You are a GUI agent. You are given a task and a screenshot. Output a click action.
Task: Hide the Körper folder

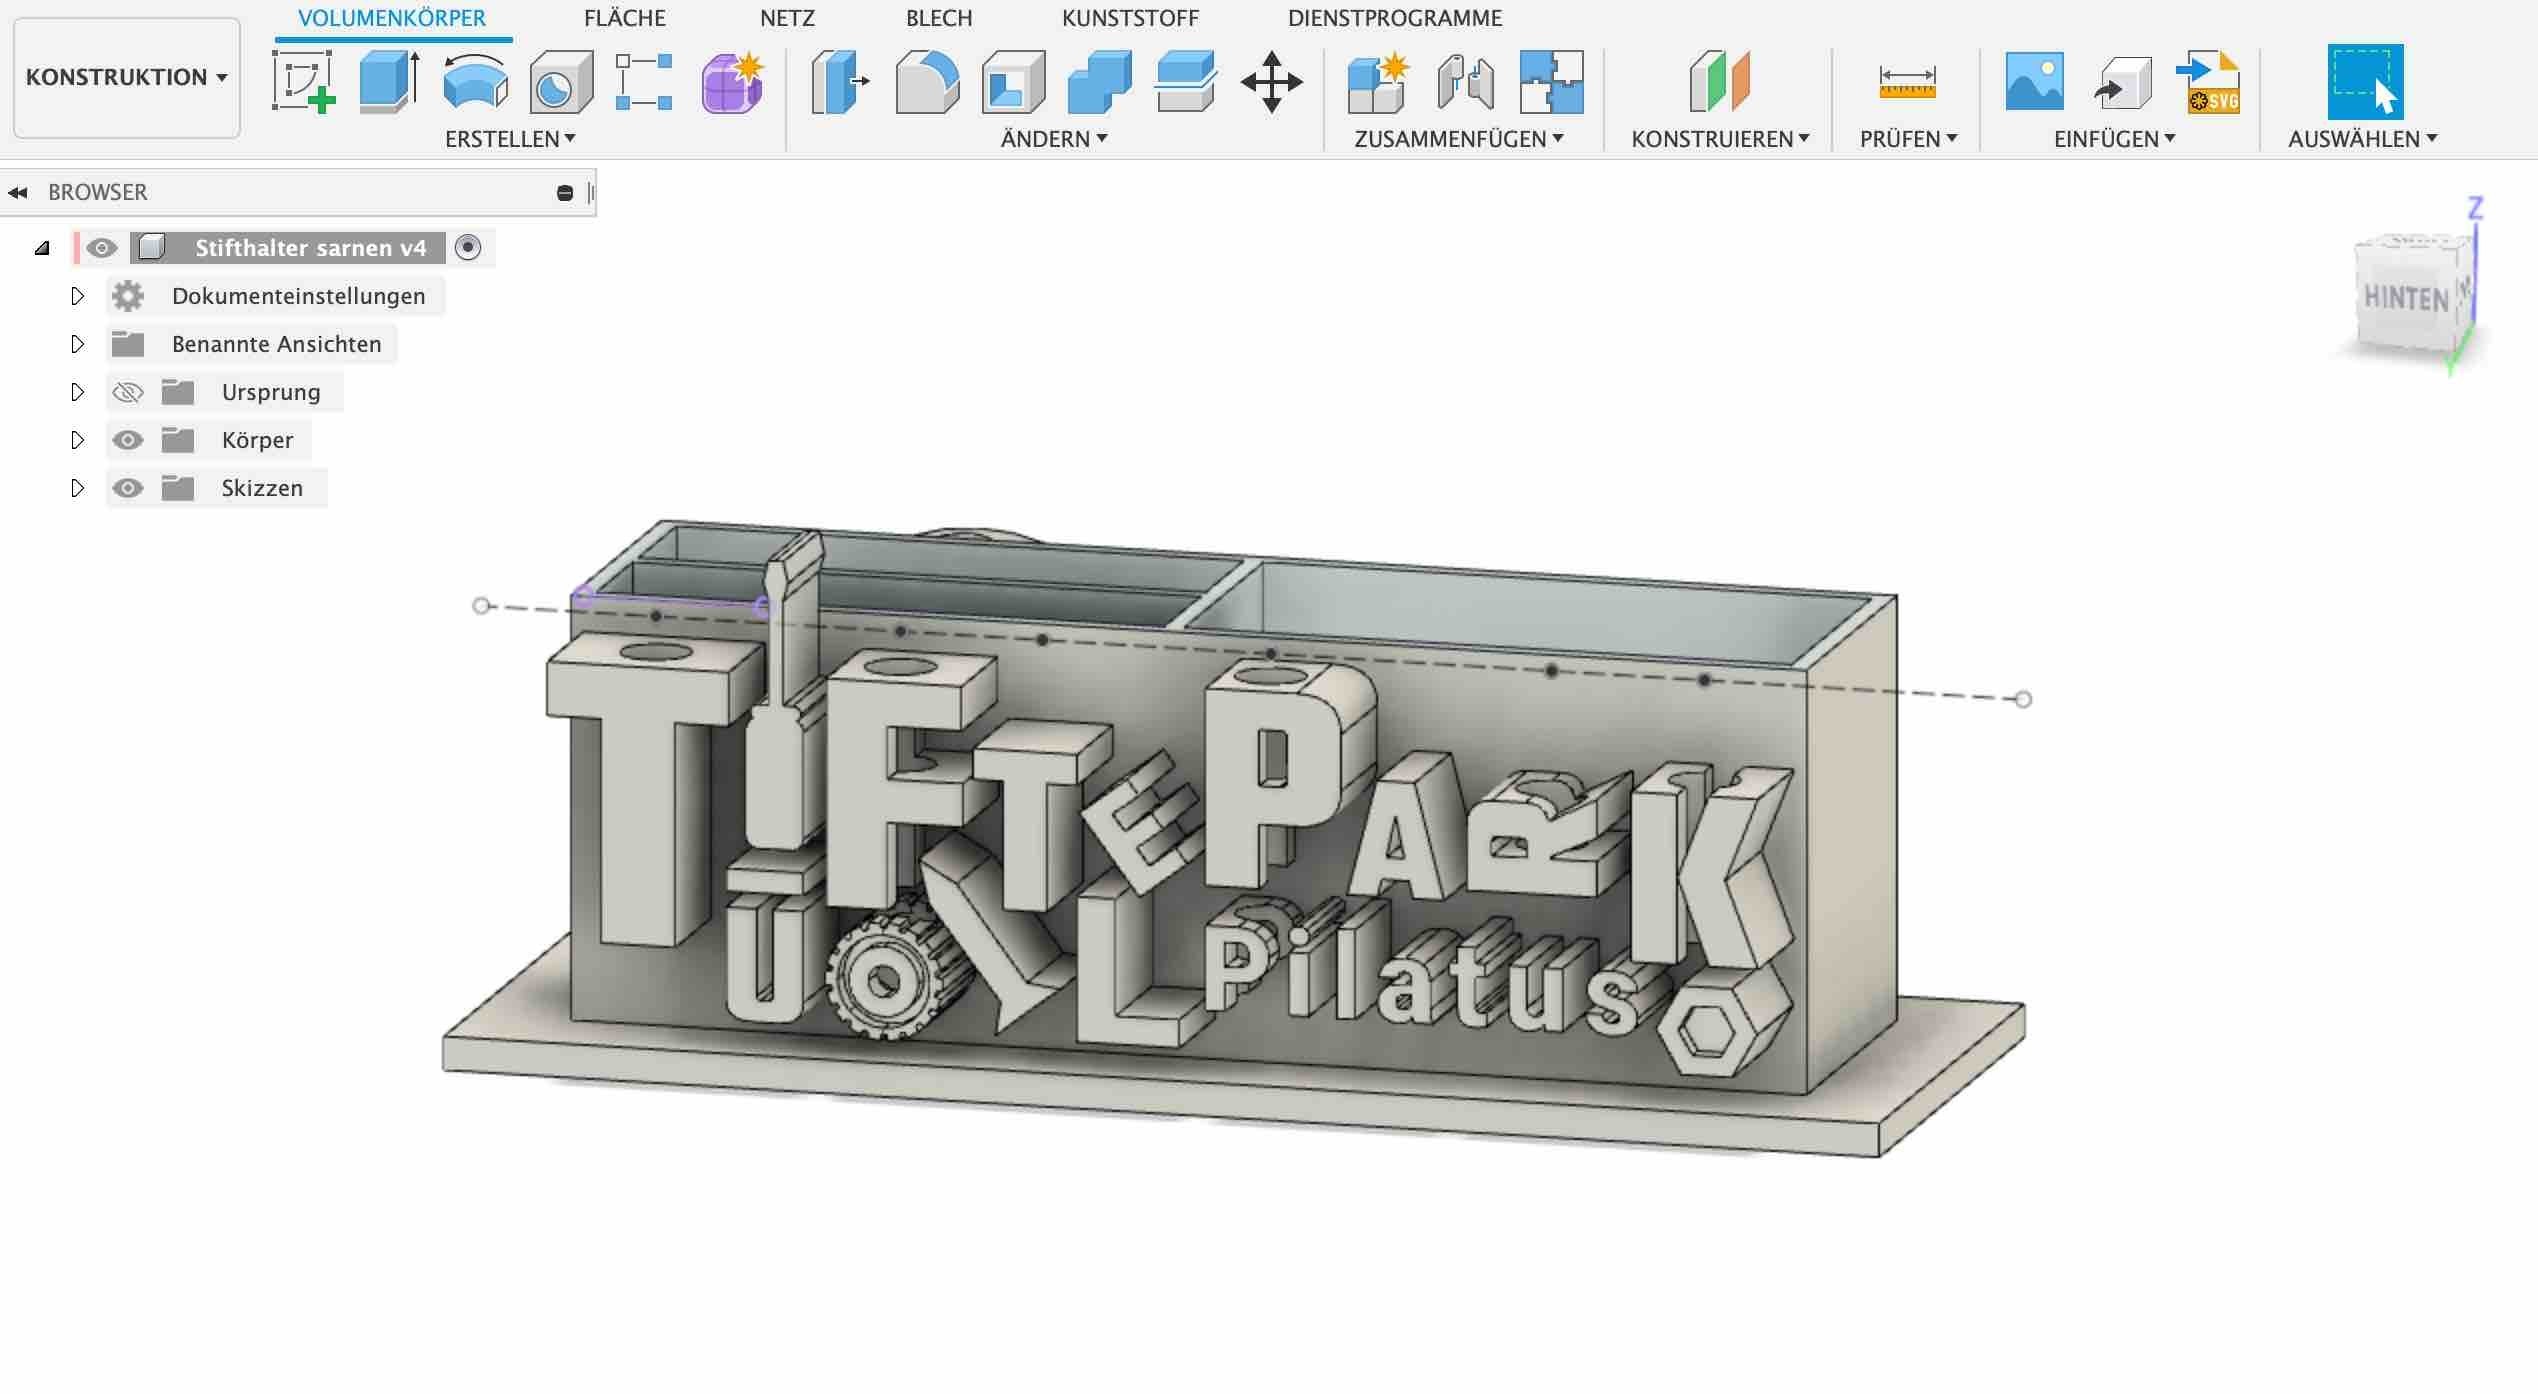(x=128, y=440)
